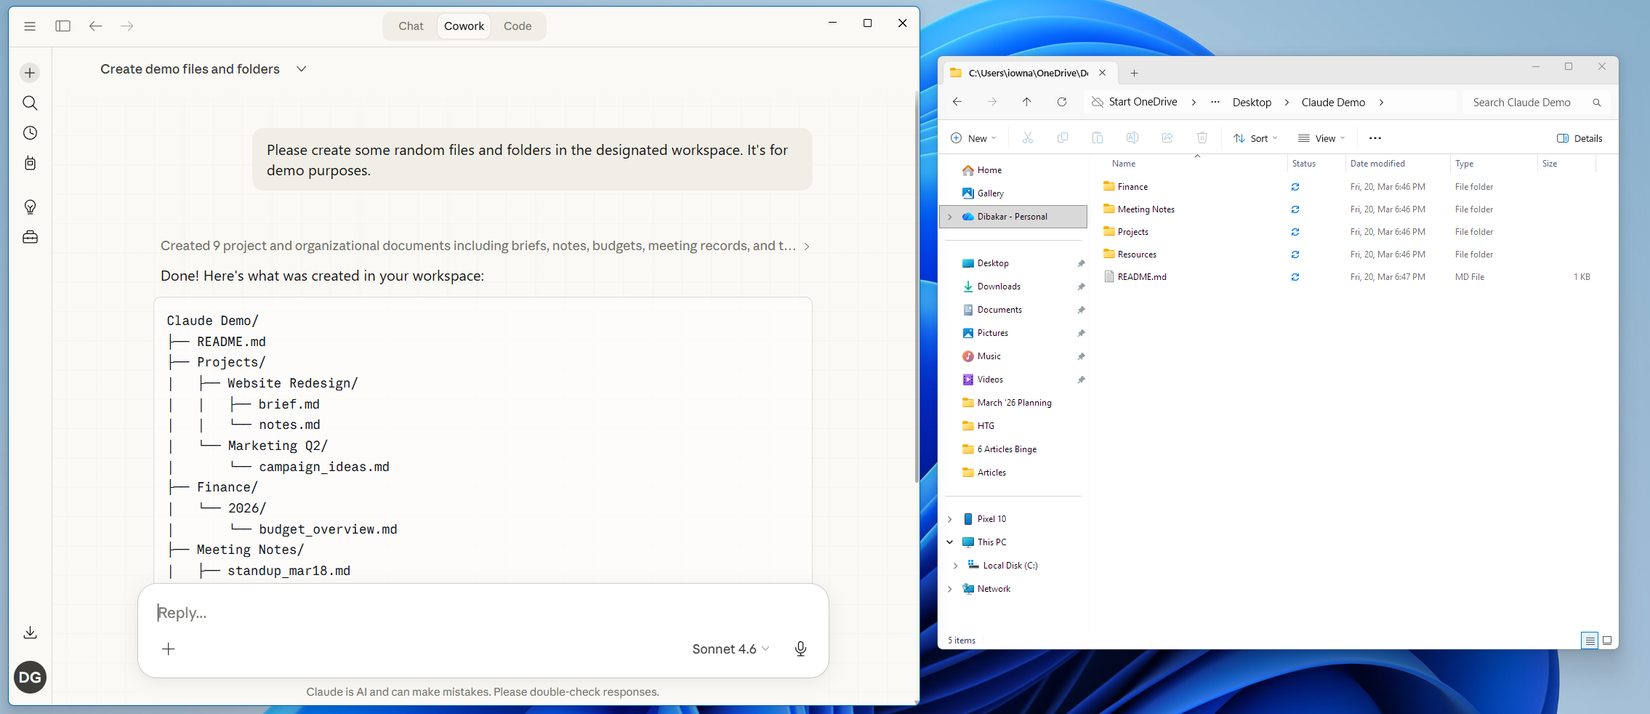Expand the Local Disk (C:) node

click(x=955, y=565)
